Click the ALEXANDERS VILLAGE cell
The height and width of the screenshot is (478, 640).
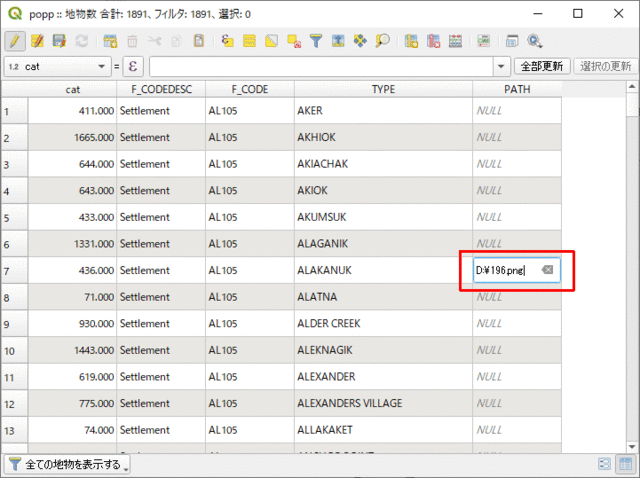coord(383,403)
